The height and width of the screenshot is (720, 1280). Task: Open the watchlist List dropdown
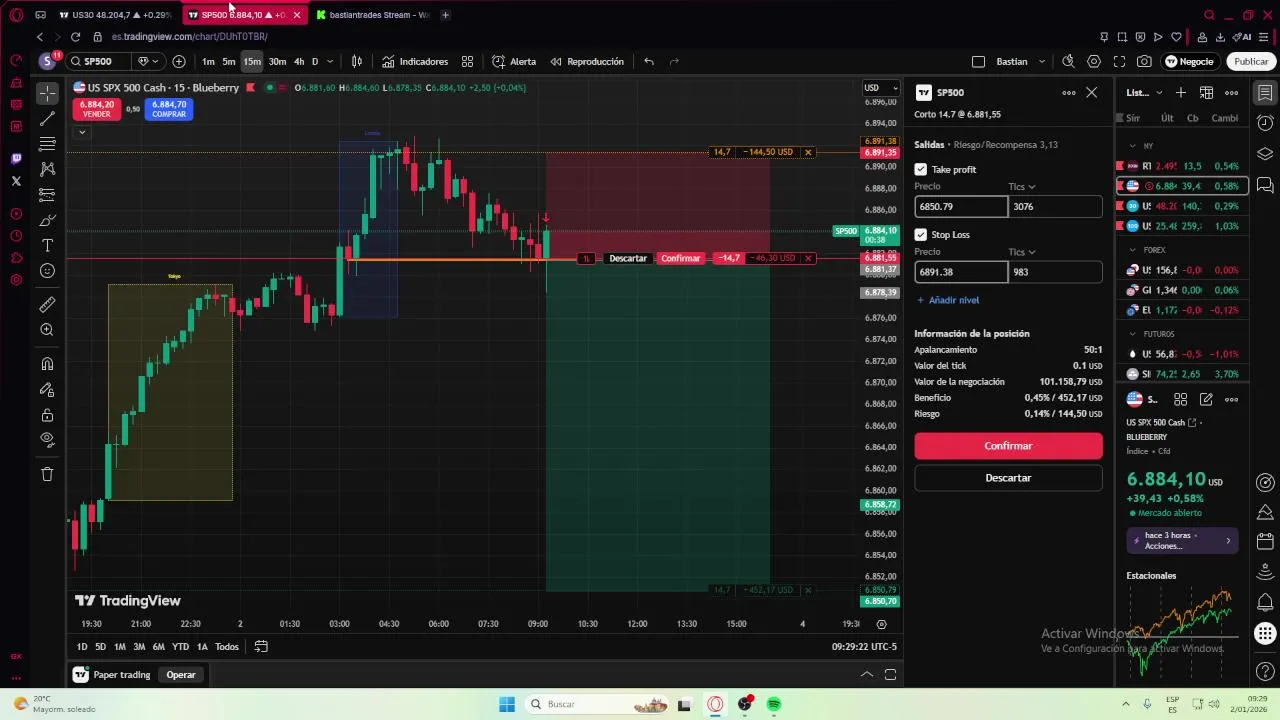pyautogui.click(x=1144, y=92)
